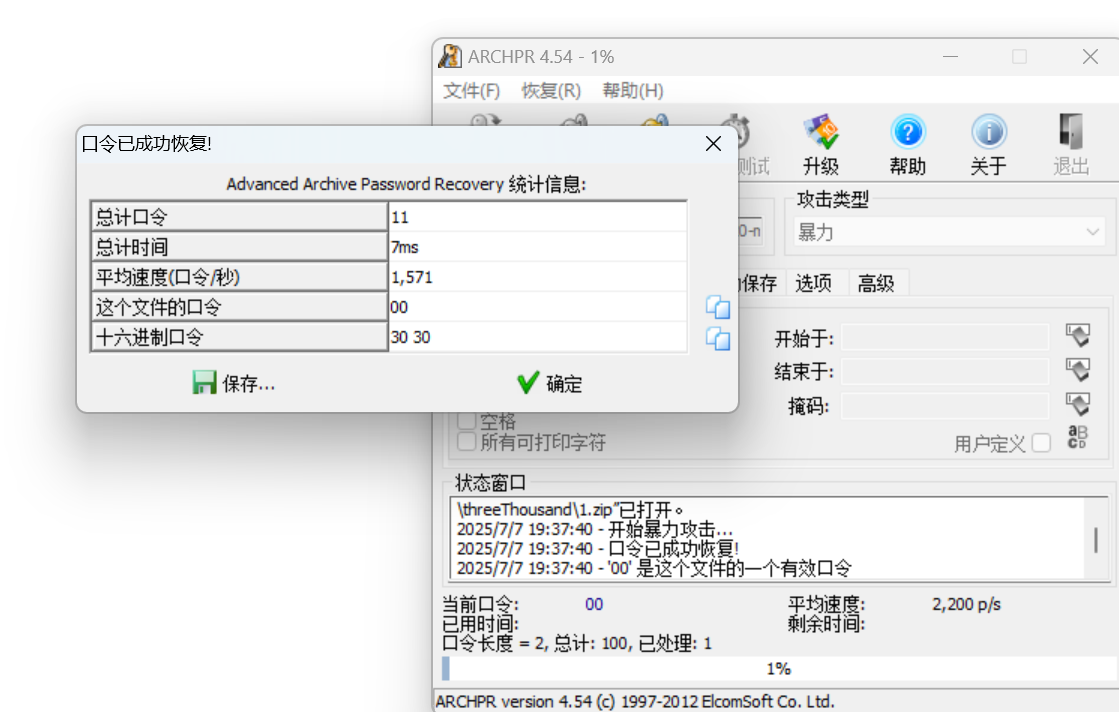This screenshot has height=712, width=1119.
Task: Switch to the 选项 tab
Action: (x=814, y=283)
